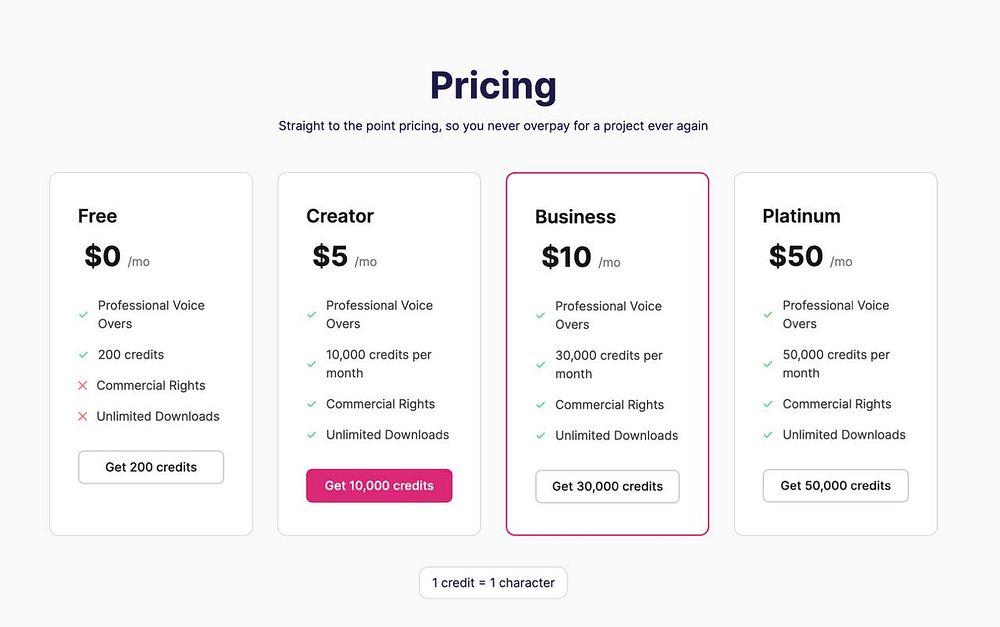Click the checkmark beside 50,000 credits per month
Image resolution: width=1000 pixels, height=627 pixels.
tap(768, 364)
